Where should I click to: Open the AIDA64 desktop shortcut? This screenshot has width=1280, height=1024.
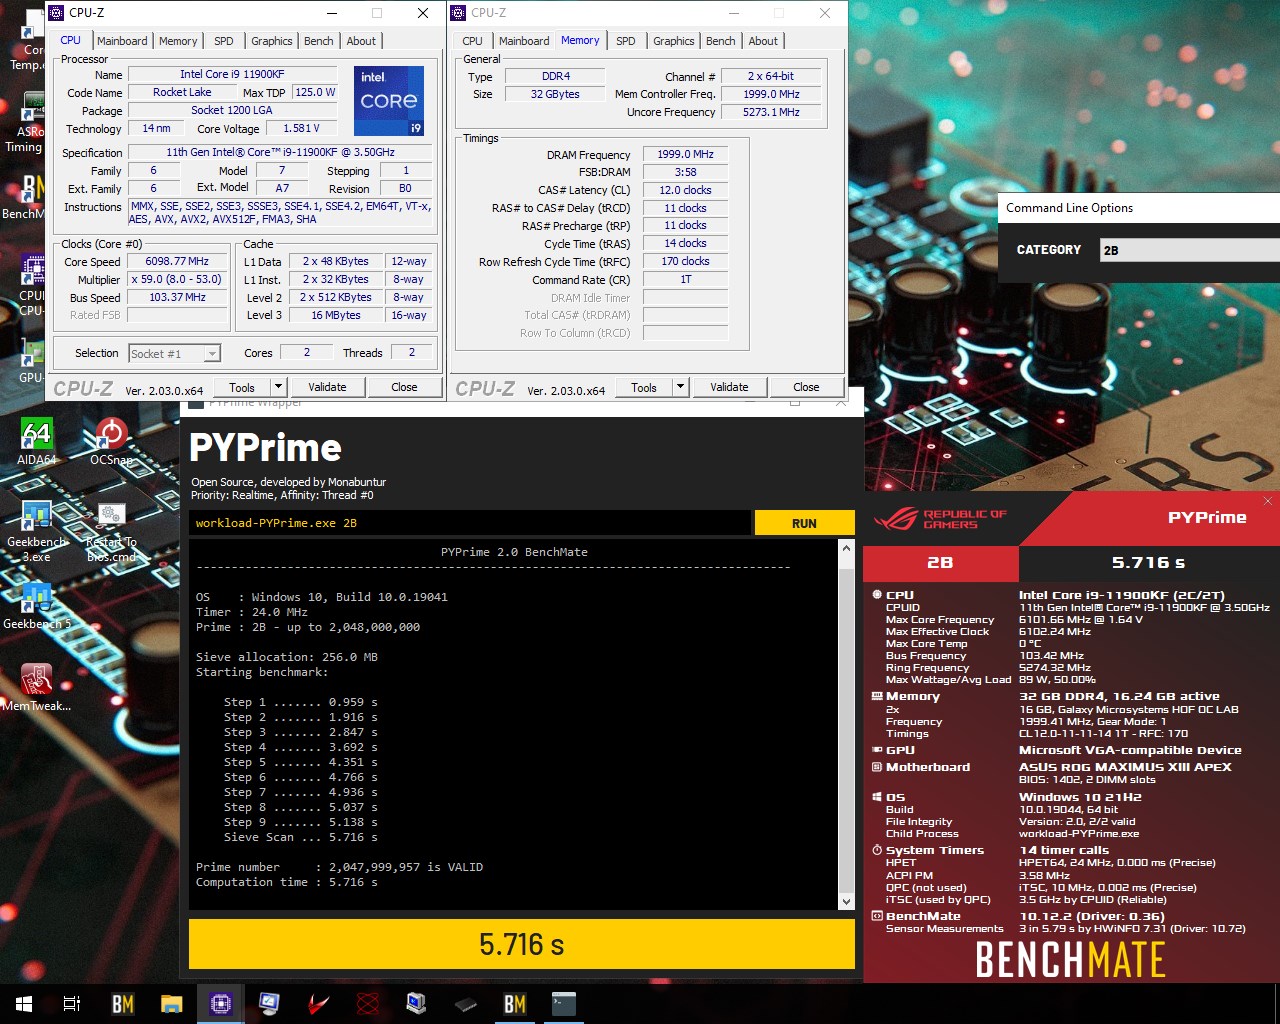36,442
